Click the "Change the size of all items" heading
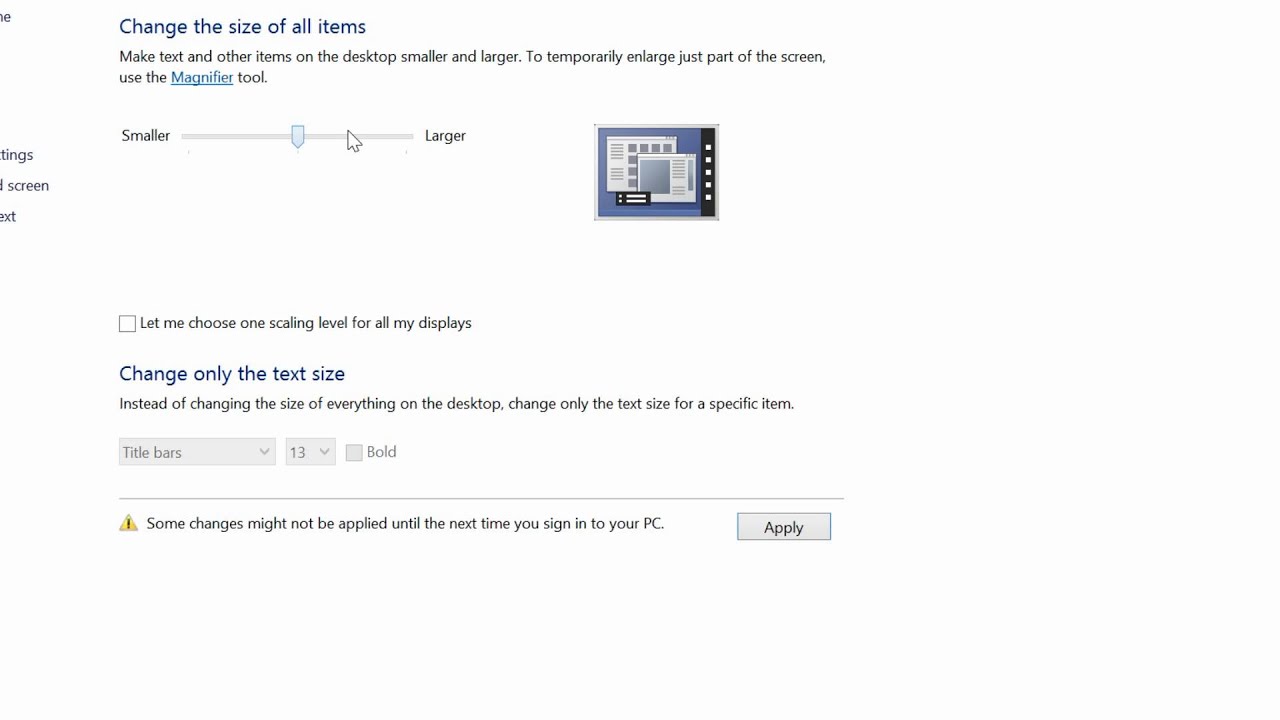Image resolution: width=1280 pixels, height=720 pixels. 242,26
